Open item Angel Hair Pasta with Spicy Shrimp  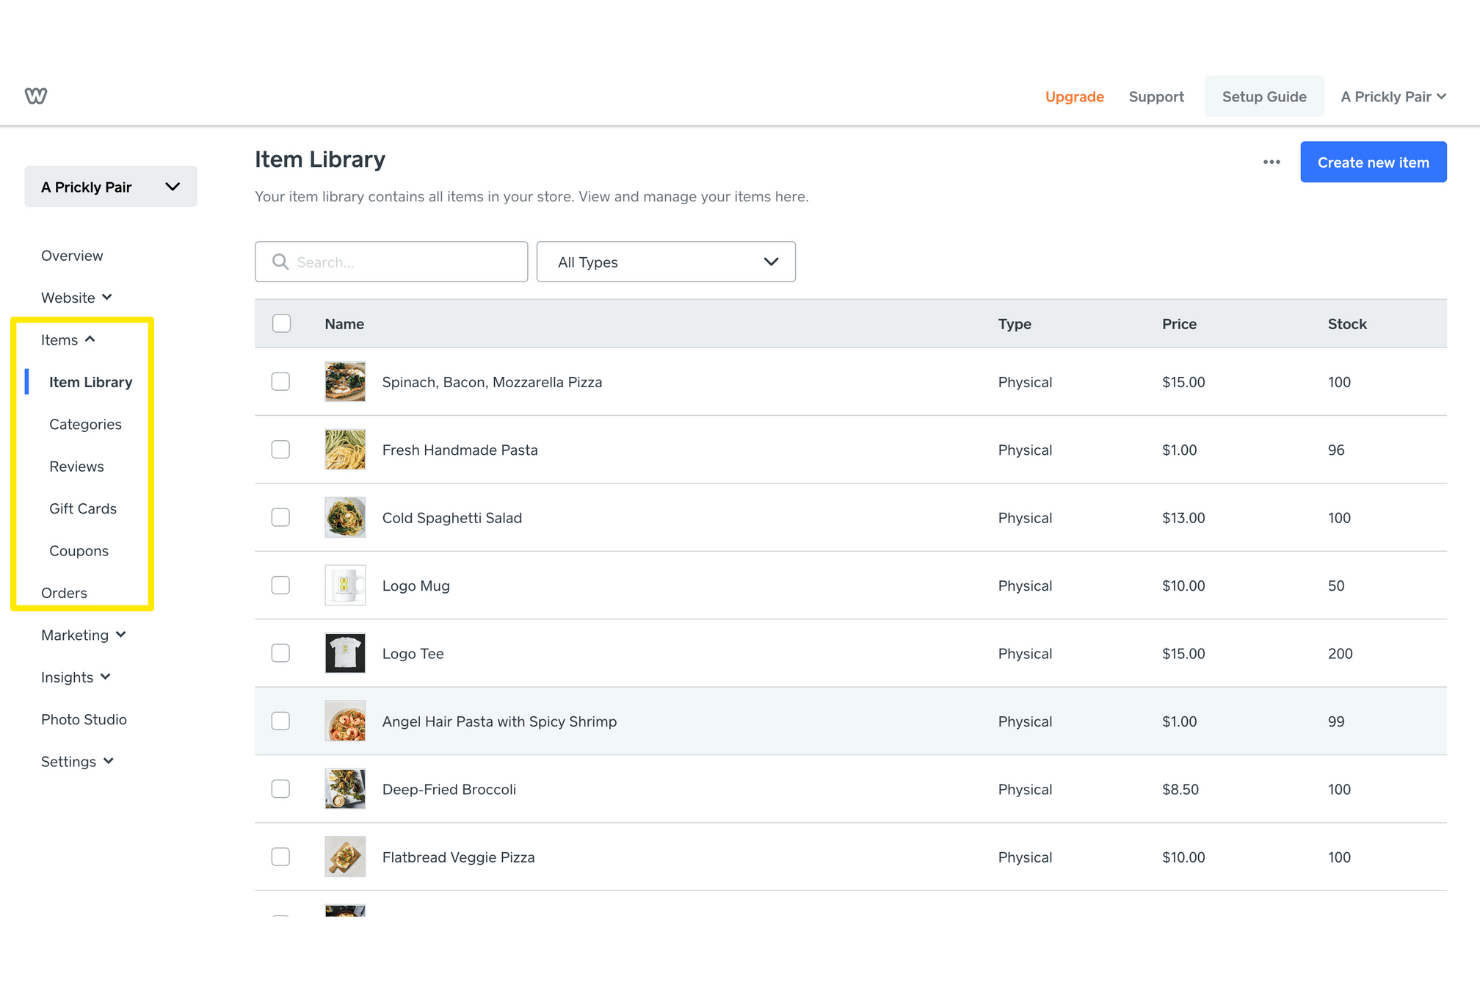(499, 722)
